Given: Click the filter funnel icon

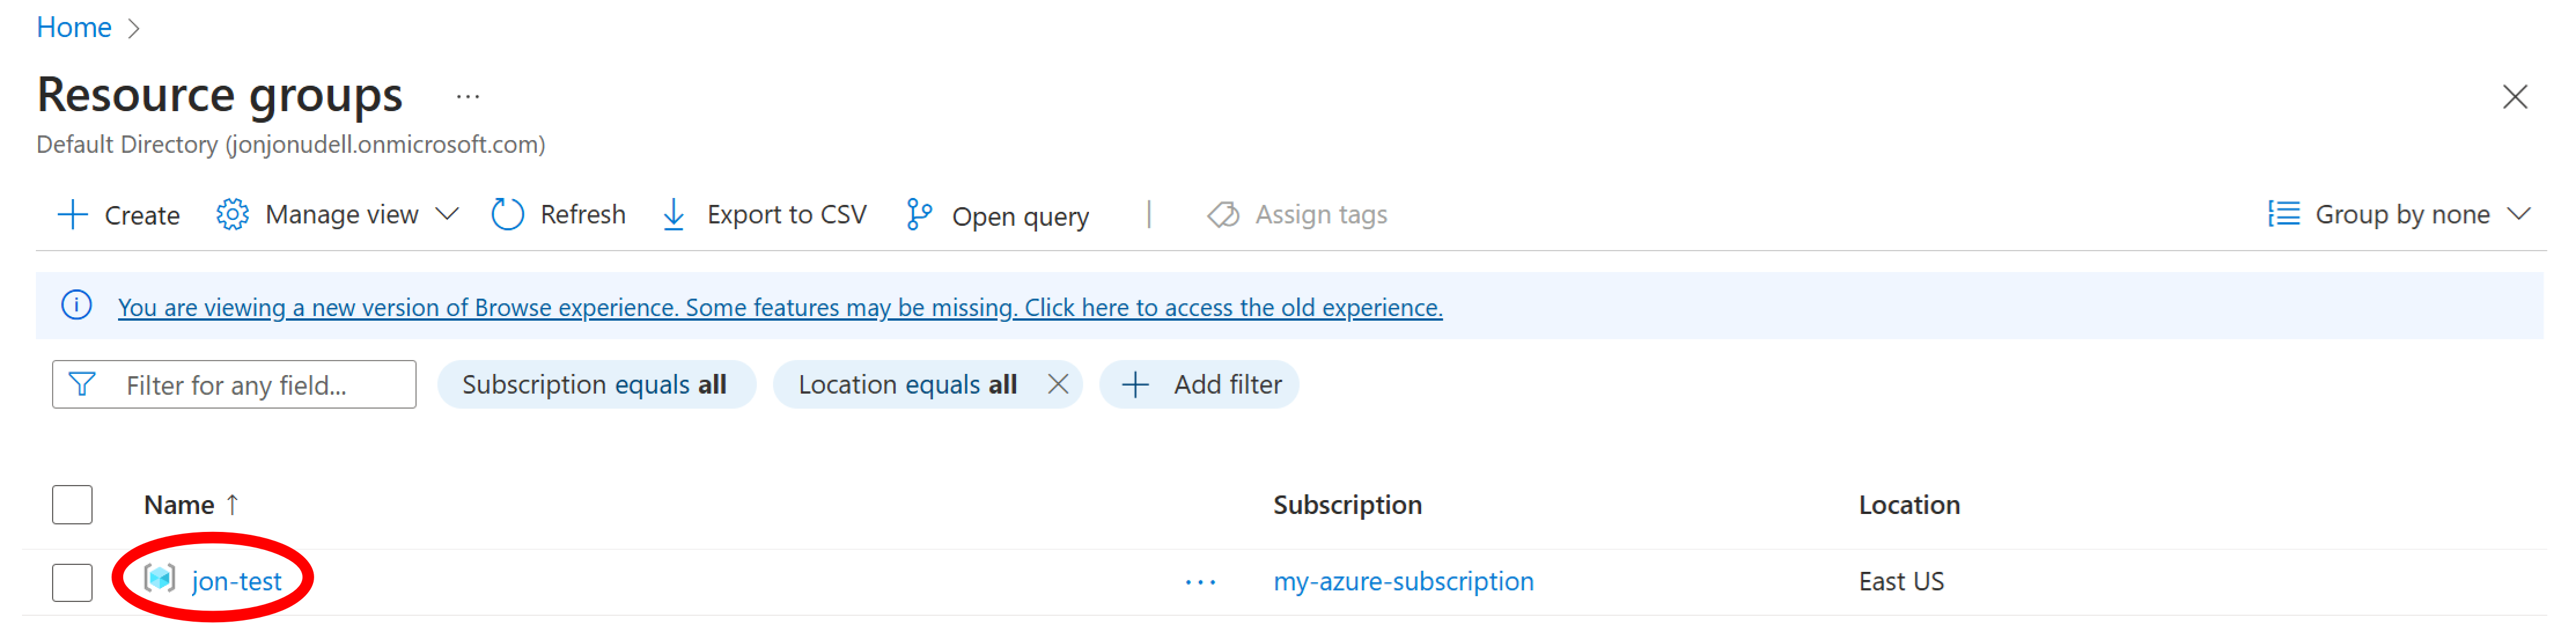Looking at the screenshot, I should (83, 383).
